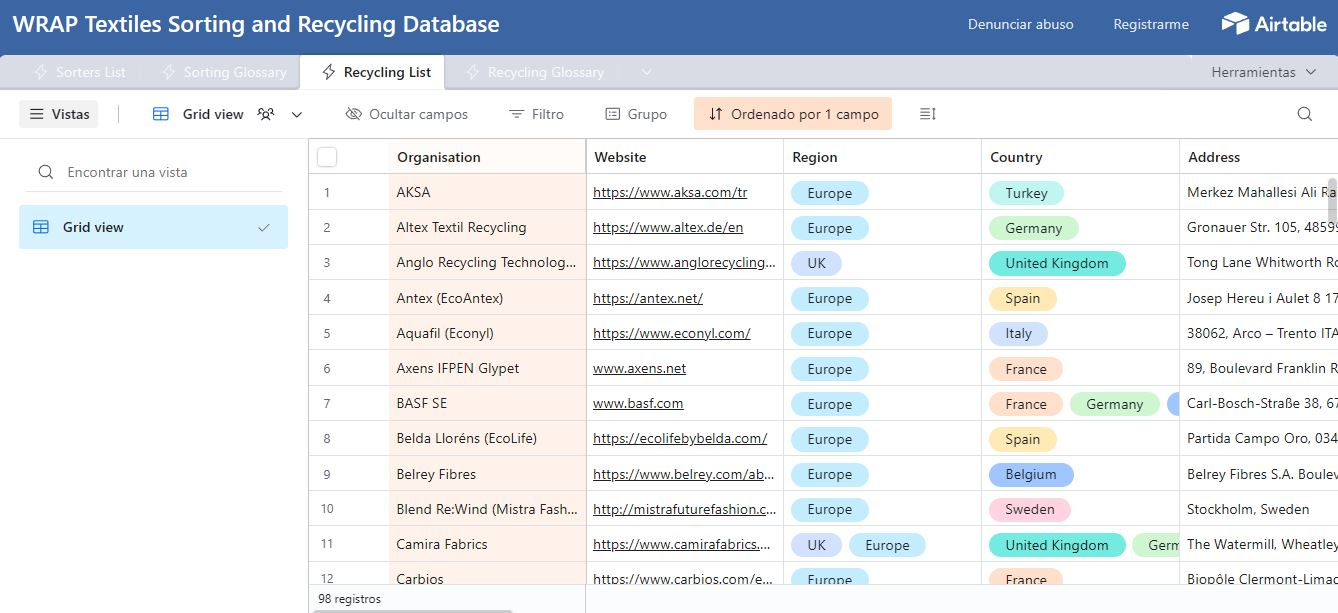Click the Airtable logo
Screen dimensions: 1338x613
click(1273, 24)
